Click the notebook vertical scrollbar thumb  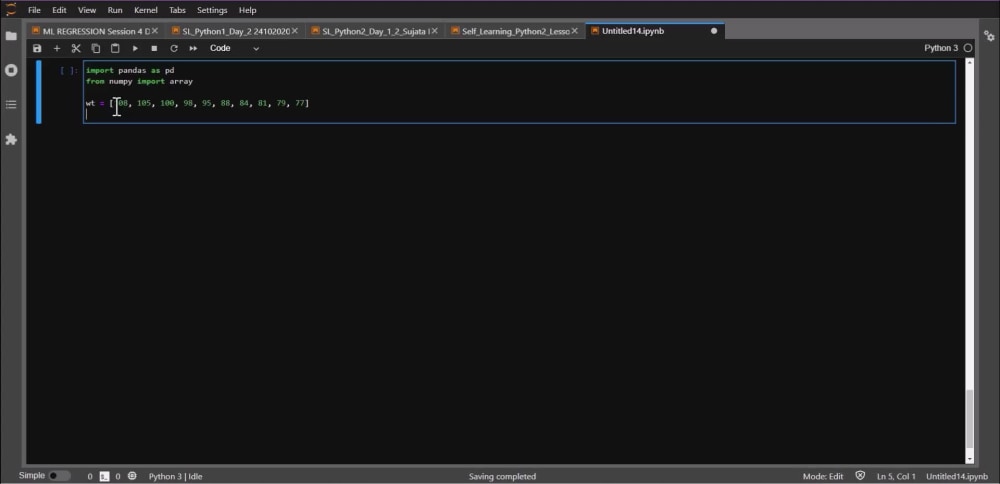(970, 418)
